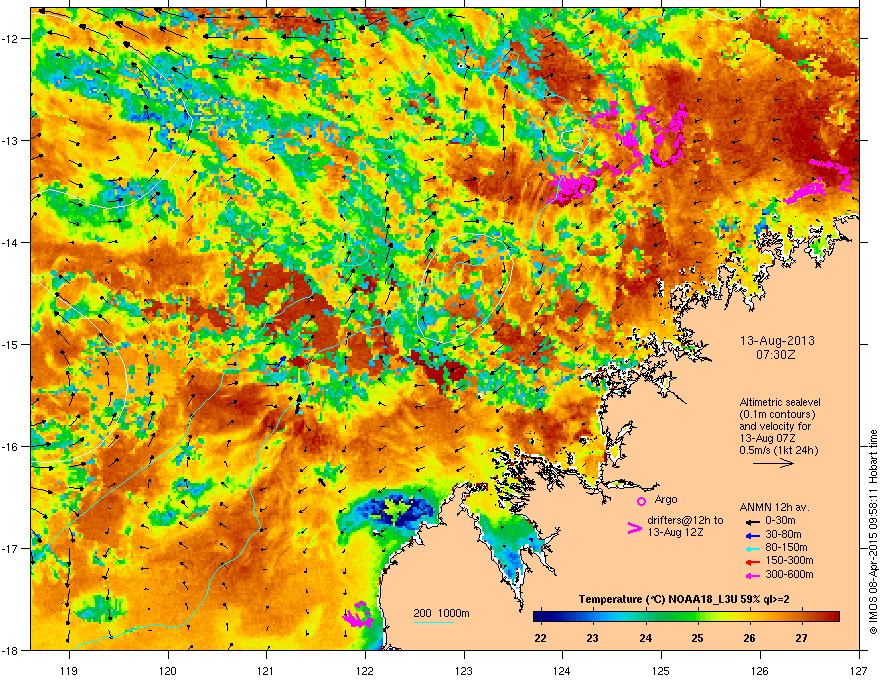880x680 pixels.
Task: Click the magenta 300-600m legend arrow
Action: [752, 575]
